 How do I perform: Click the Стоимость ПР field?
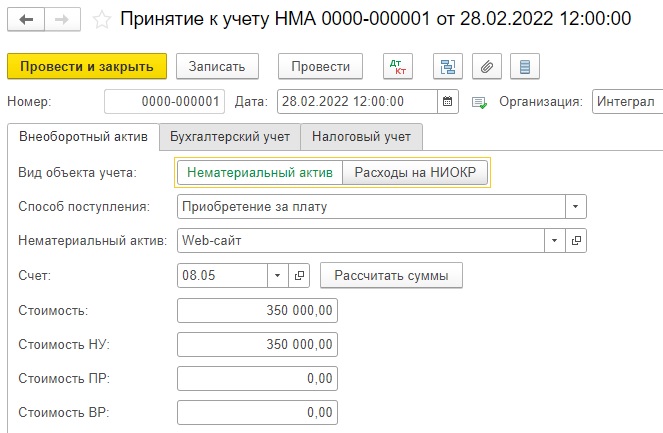point(258,378)
